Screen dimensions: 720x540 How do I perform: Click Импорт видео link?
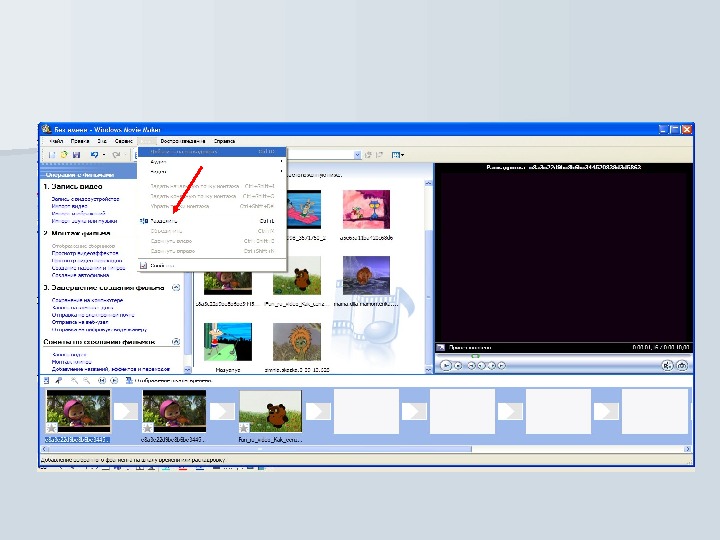point(69,207)
